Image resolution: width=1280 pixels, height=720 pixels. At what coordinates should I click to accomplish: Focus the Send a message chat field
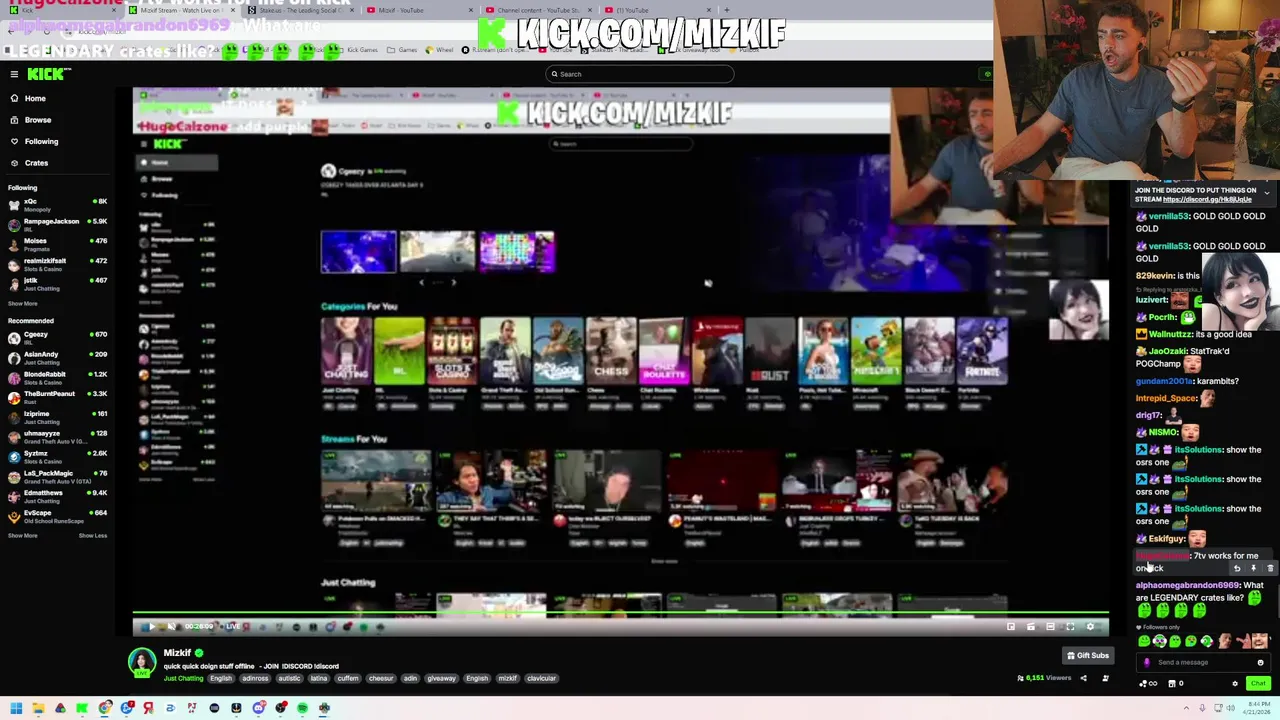[x=1205, y=662]
